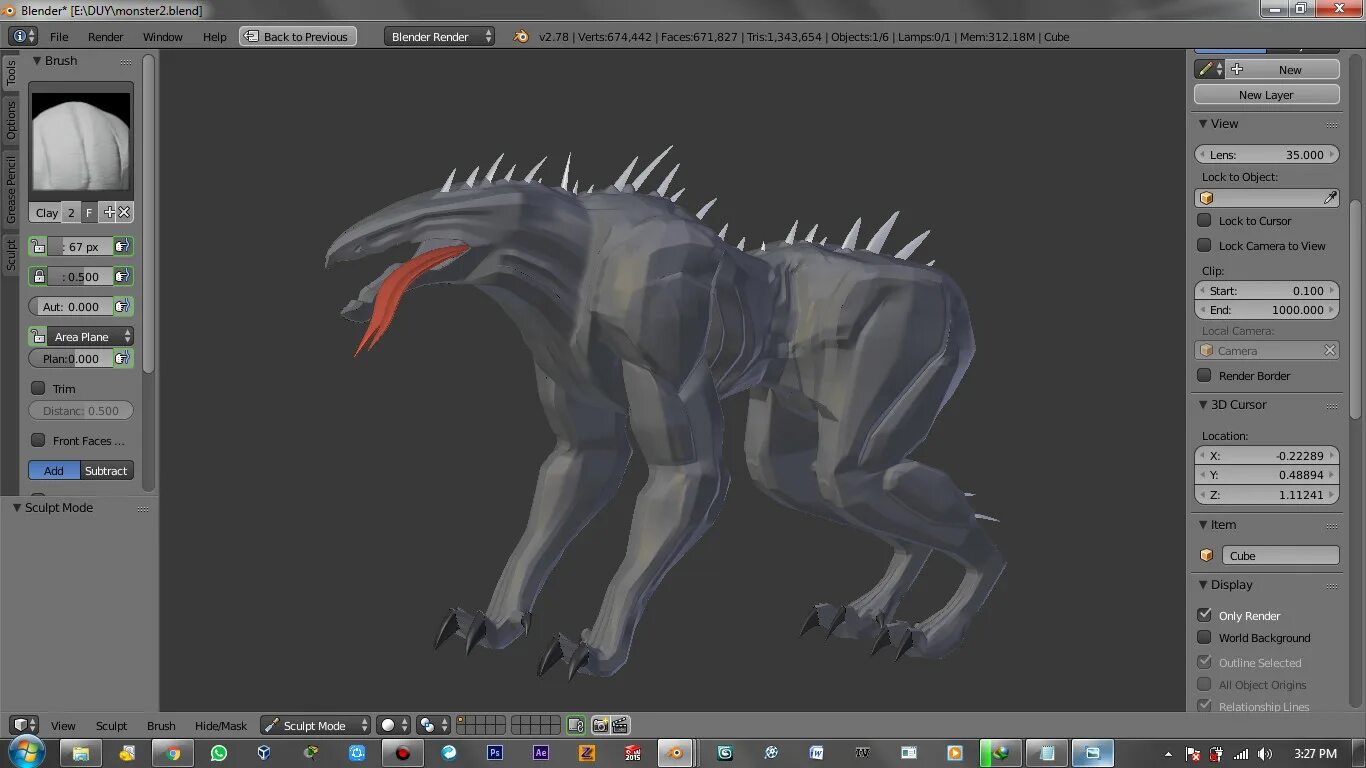This screenshot has height=768, width=1366.
Task: Click the Windows Start button
Action: pos(25,752)
